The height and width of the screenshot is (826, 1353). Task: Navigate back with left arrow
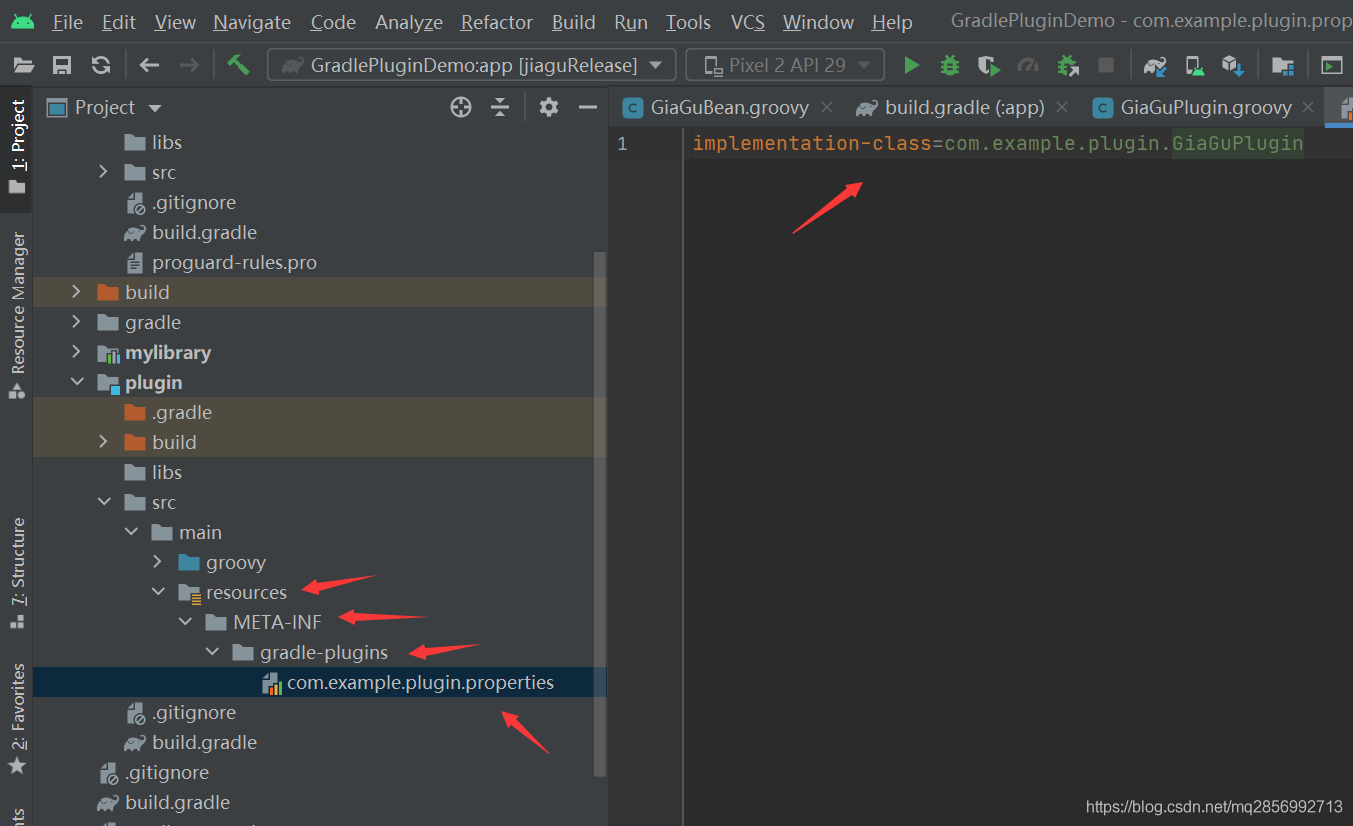coord(149,66)
